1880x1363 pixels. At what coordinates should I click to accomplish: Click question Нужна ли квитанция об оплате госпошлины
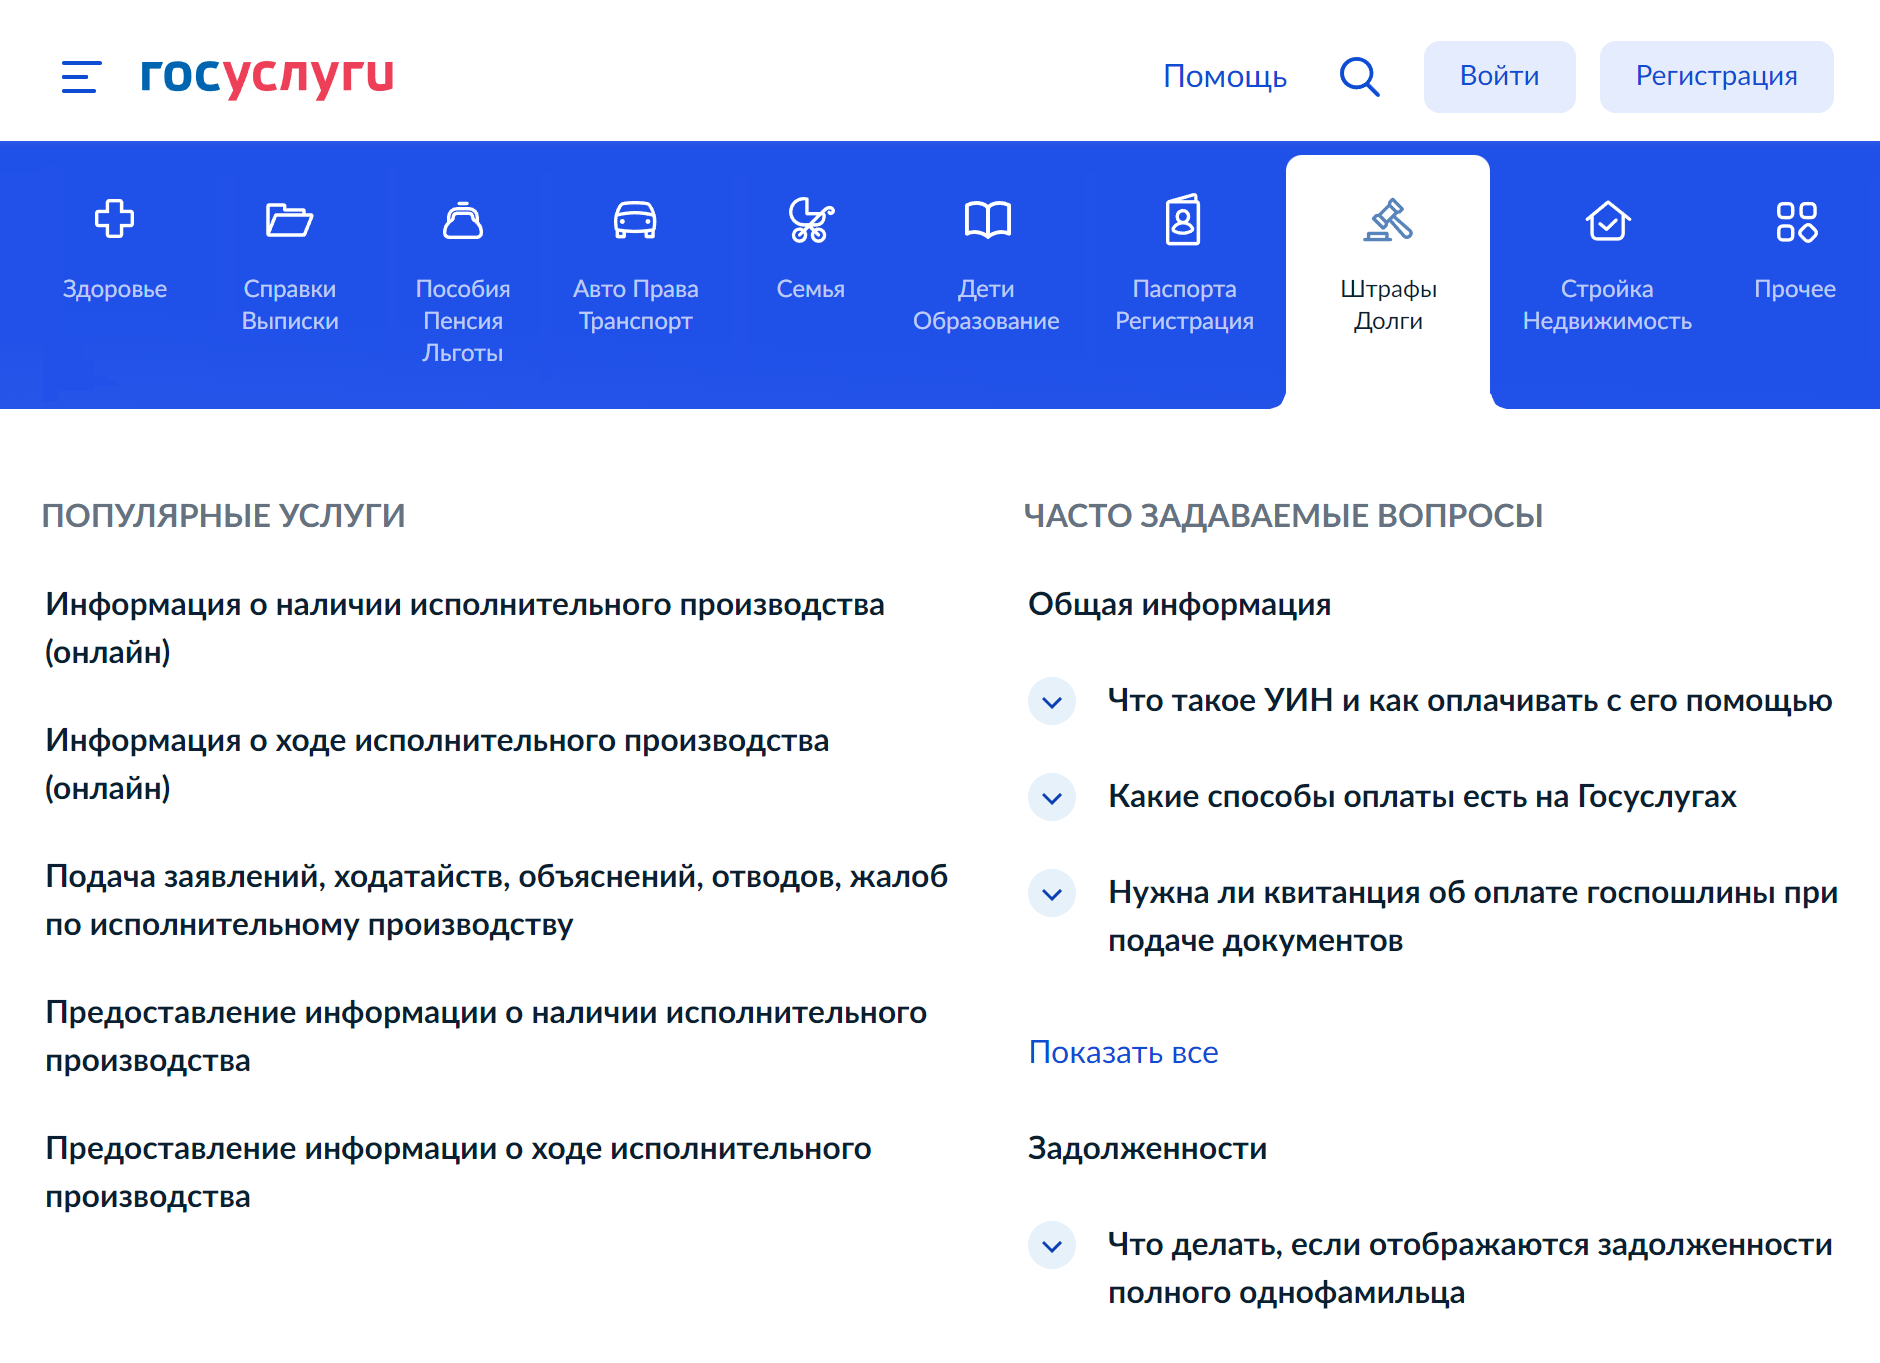(x=1473, y=916)
